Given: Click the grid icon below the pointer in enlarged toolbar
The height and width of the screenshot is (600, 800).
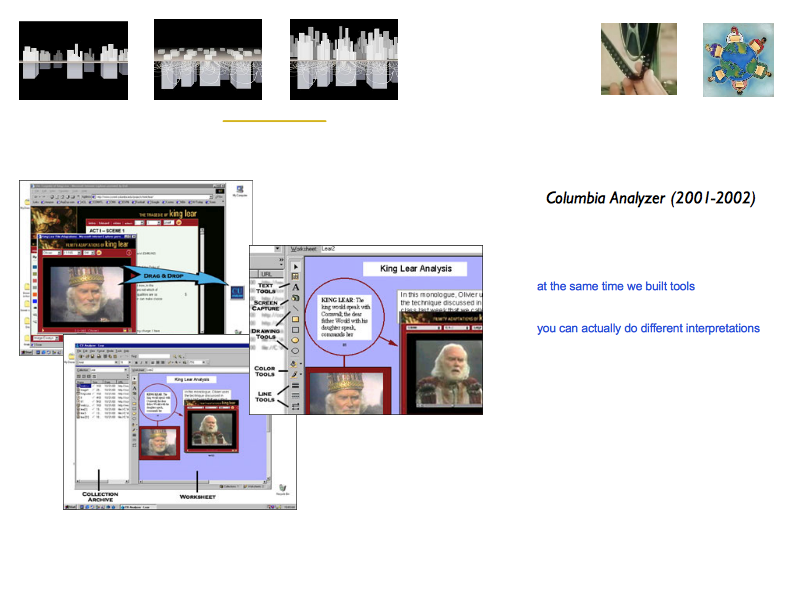Looking at the screenshot, I should 295,277.
